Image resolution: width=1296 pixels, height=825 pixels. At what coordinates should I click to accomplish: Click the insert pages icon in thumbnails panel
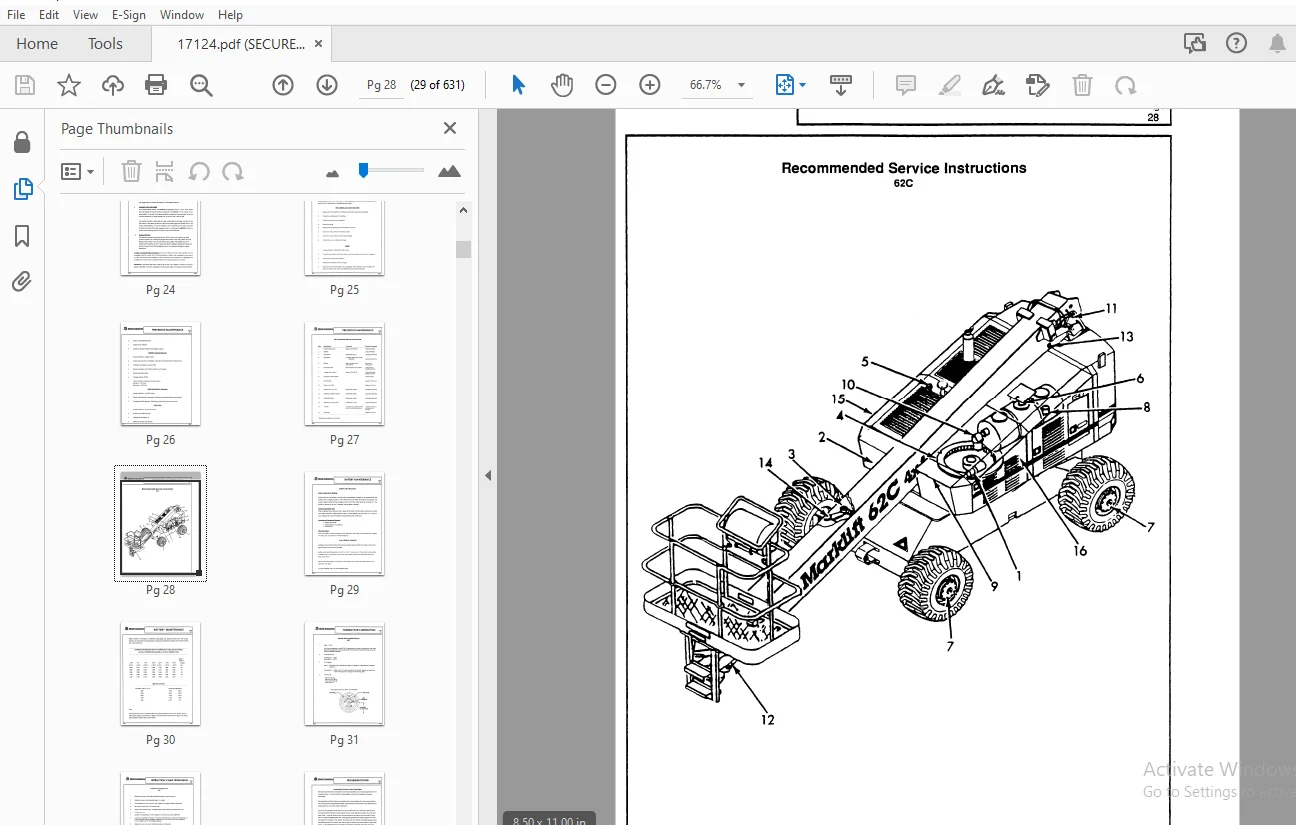click(165, 171)
